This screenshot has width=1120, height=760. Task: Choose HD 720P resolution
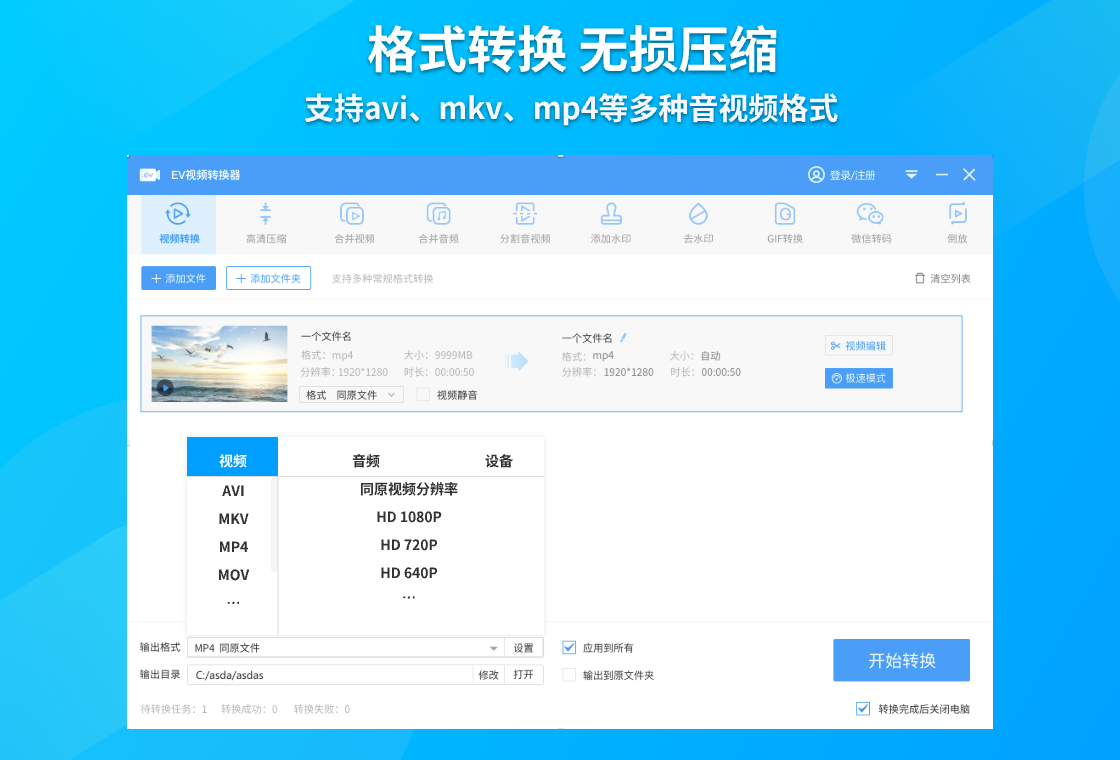click(409, 545)
